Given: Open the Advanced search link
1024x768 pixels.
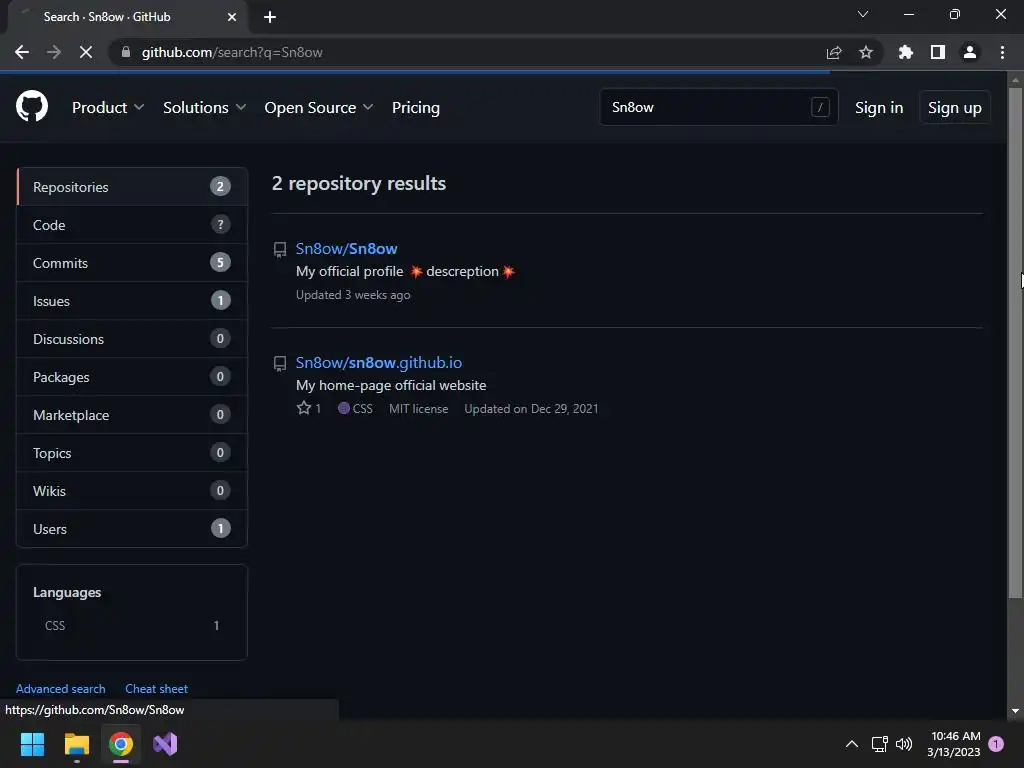Looking at the screenshot, I should 60,688.
